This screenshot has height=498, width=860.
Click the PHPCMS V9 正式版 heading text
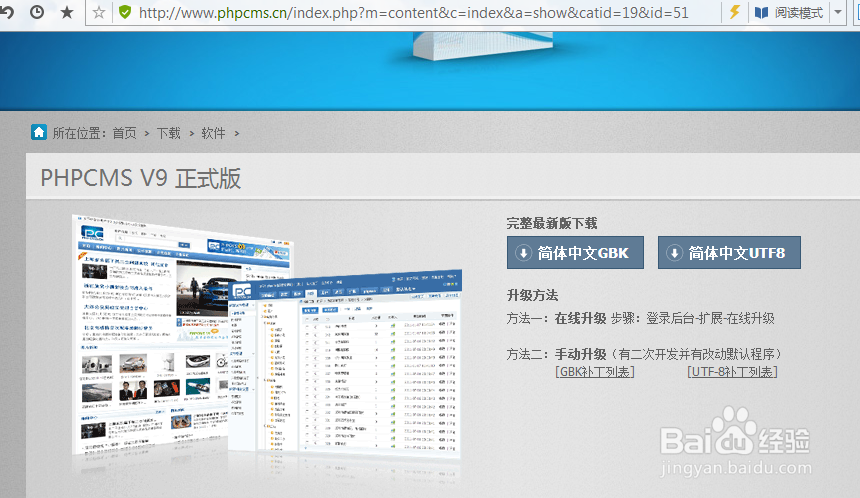(x=141, y=178)
